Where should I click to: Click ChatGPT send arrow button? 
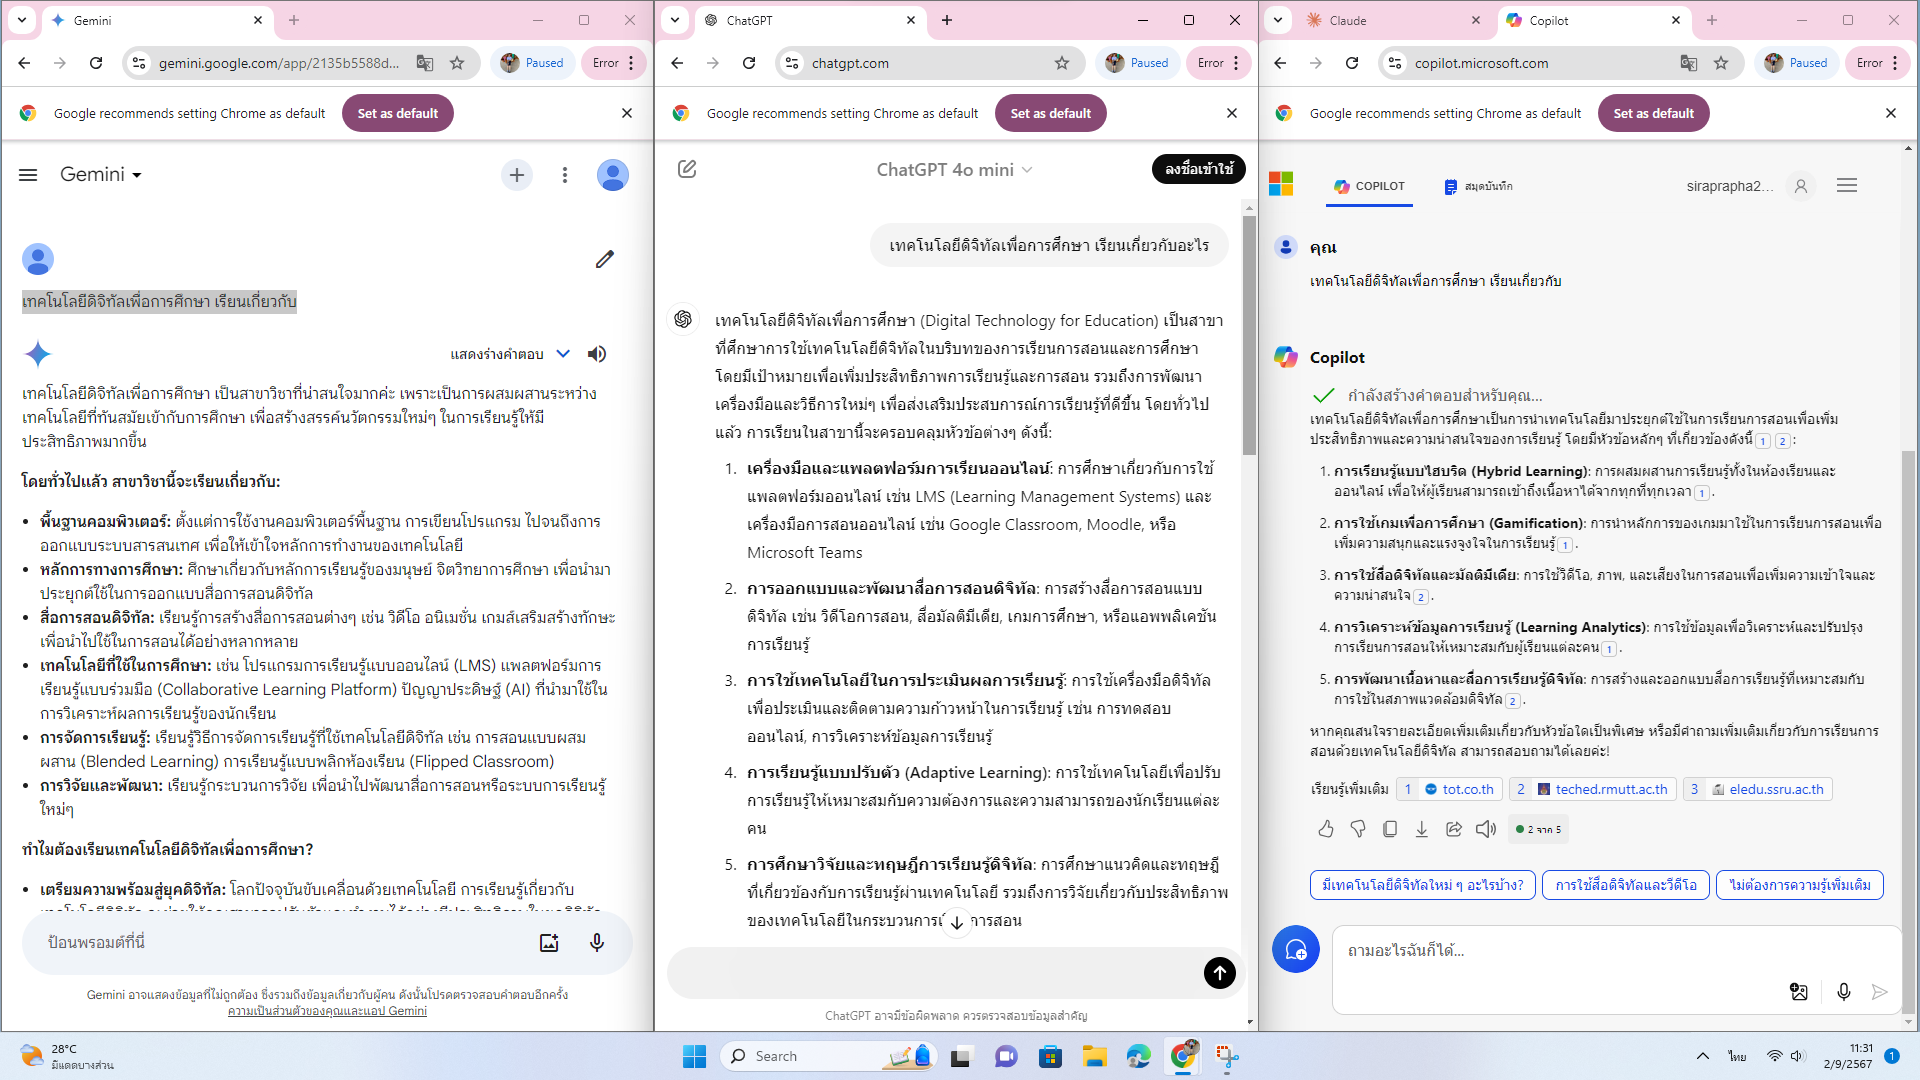click(x=1219, y=972)
